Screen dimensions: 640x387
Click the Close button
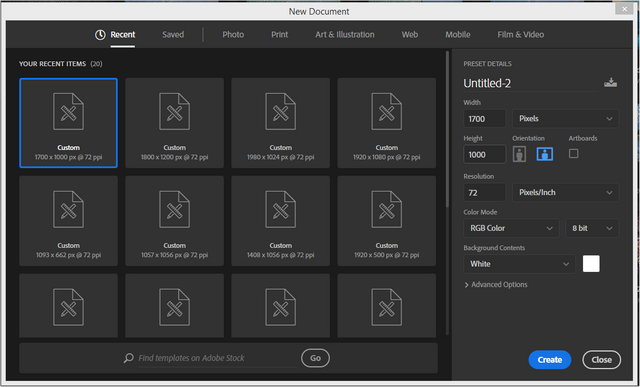[x=602, y=360]
